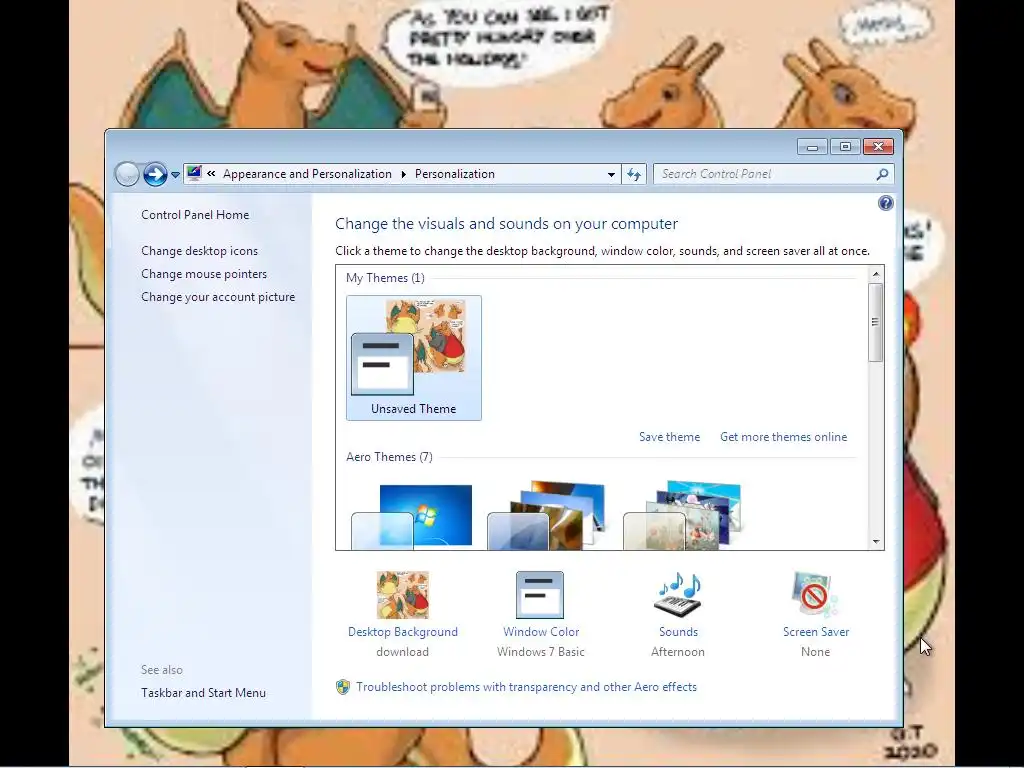1024x768 pixels.
Task: Click the themes list scroll down arrow
Action: pos(876,542)
